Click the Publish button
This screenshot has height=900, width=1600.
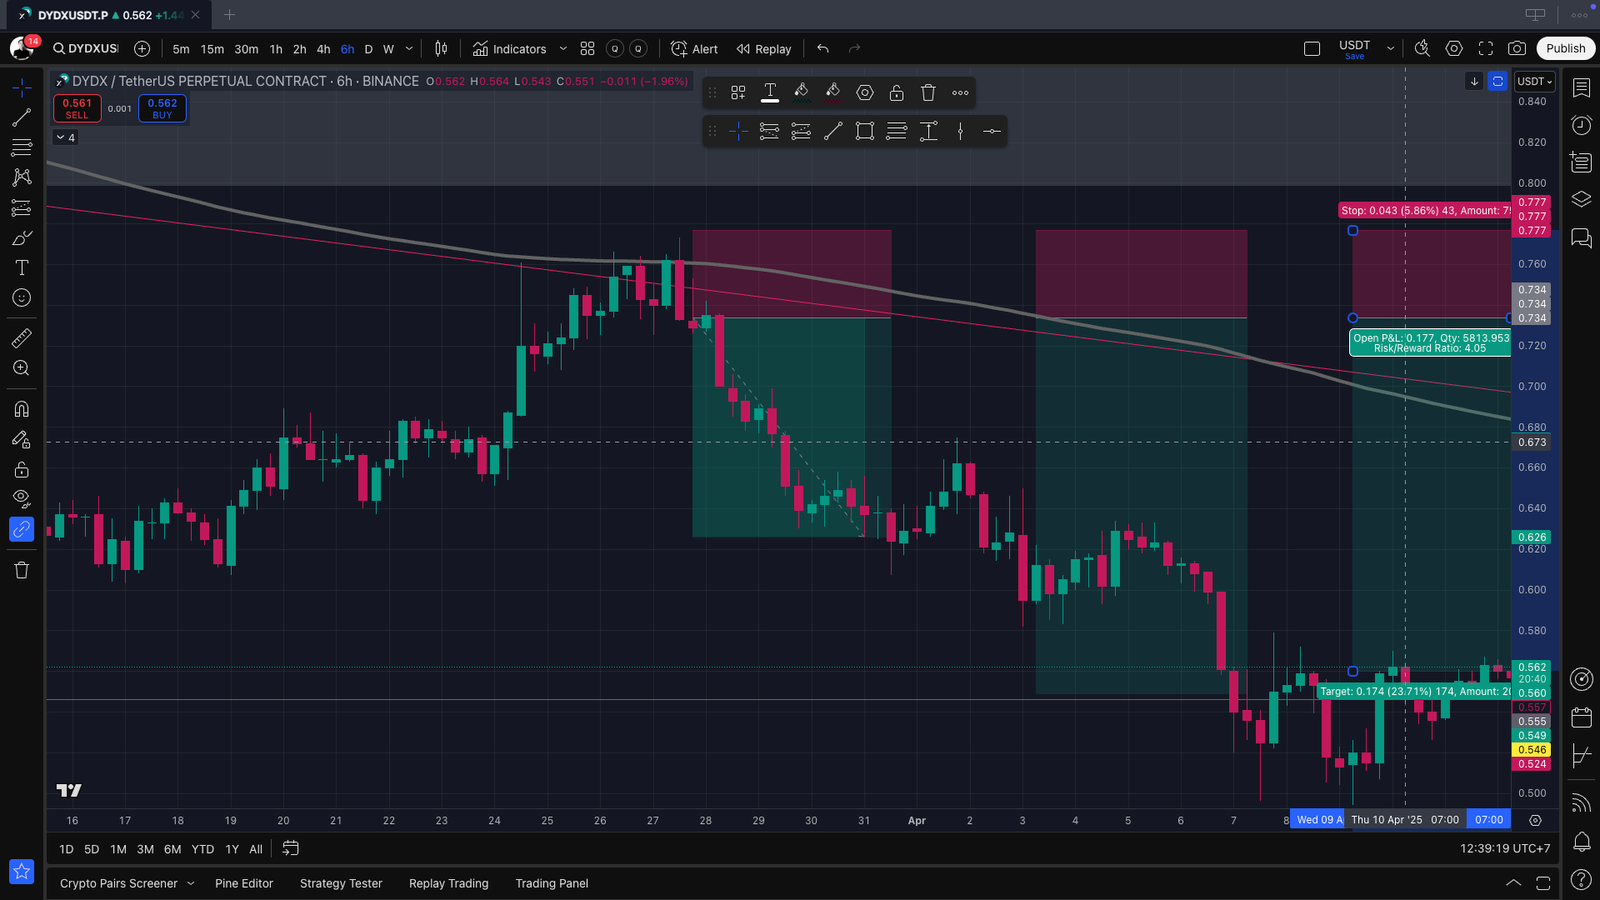[x=1565, y=48]
